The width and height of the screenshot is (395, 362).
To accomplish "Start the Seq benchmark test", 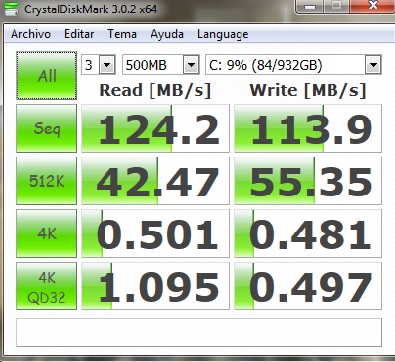I will [46, 128].
